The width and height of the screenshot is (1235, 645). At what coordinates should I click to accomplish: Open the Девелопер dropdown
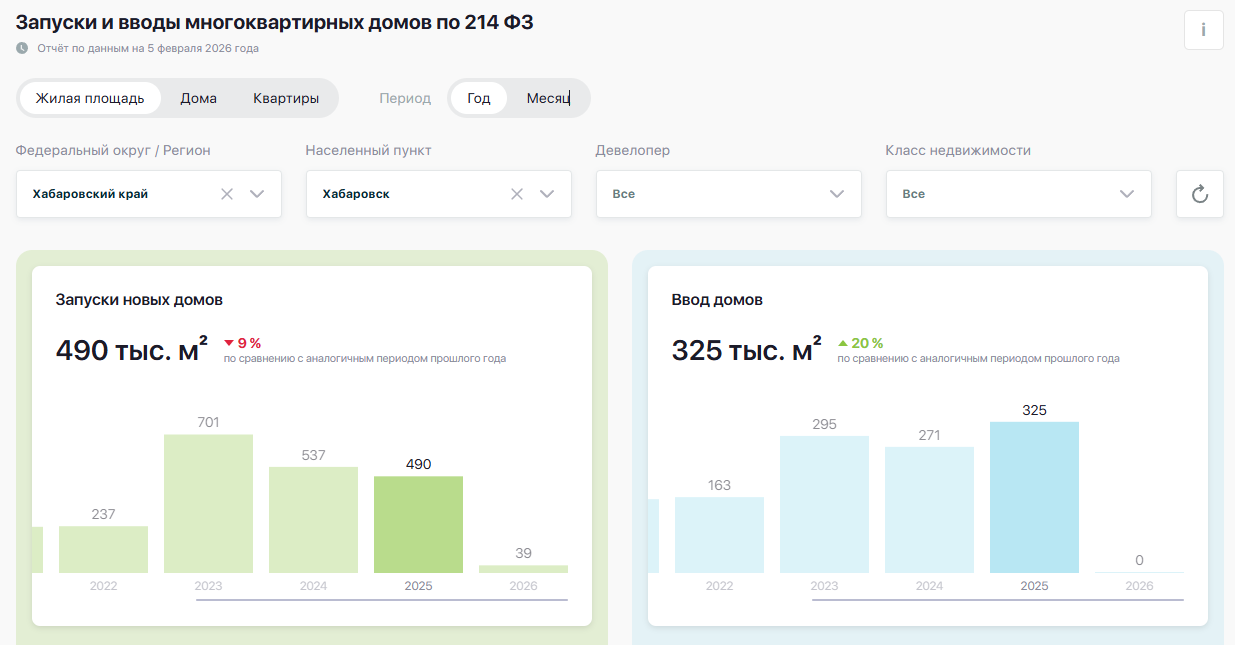(836, 193)
